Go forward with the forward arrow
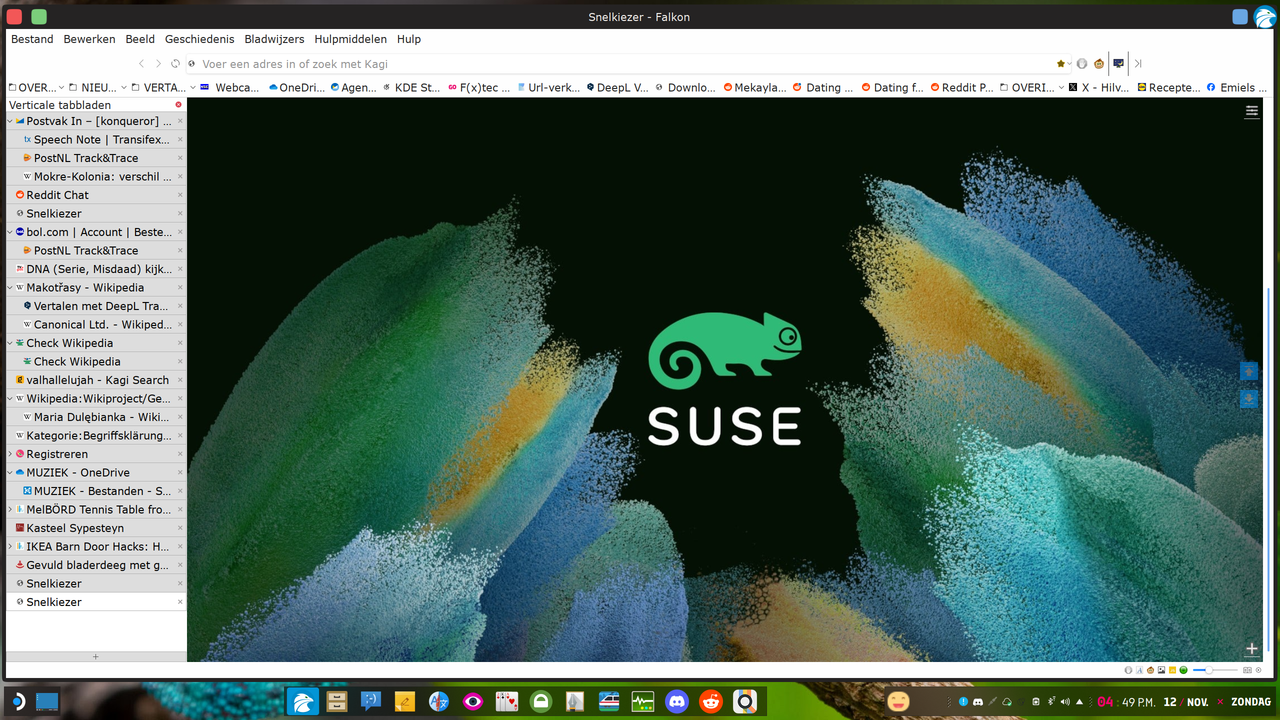 point(159,64)
